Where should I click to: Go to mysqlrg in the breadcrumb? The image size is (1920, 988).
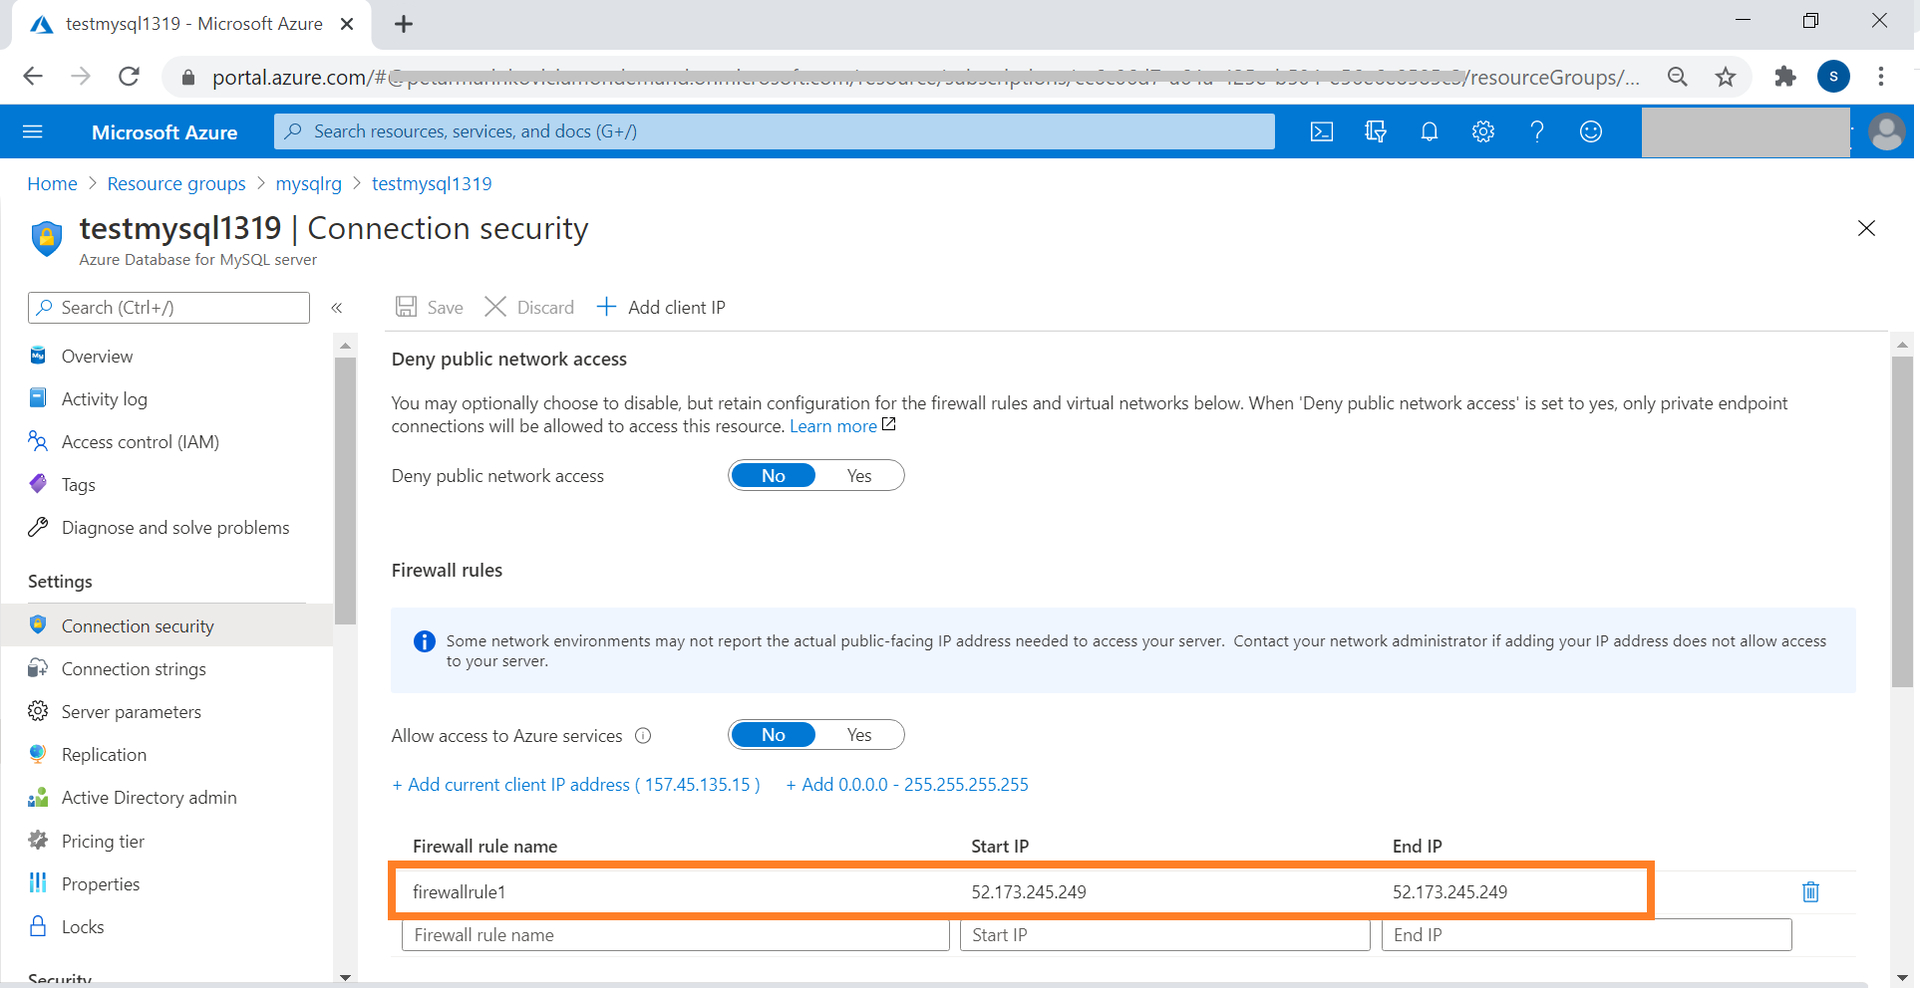[308, 184]
